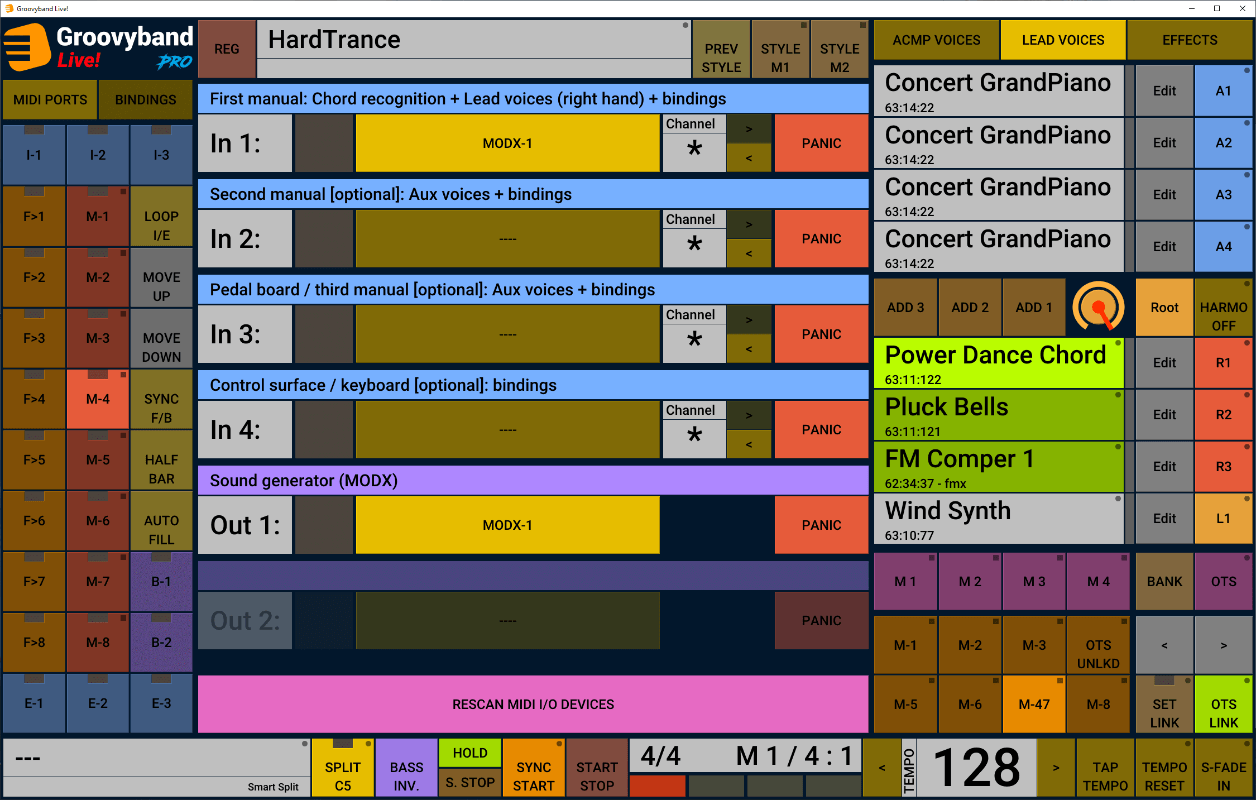Viewport: 1256px width, 800px height.
Task: Increase tempo with the right arrow
Action: coord(1056,768)
